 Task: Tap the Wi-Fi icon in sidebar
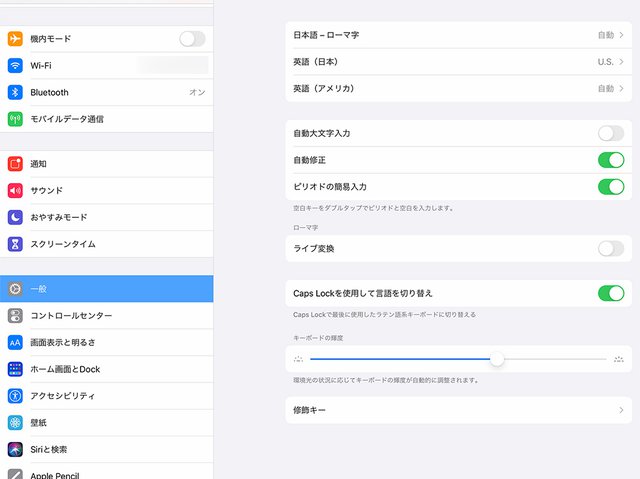[x=15, y=65]
